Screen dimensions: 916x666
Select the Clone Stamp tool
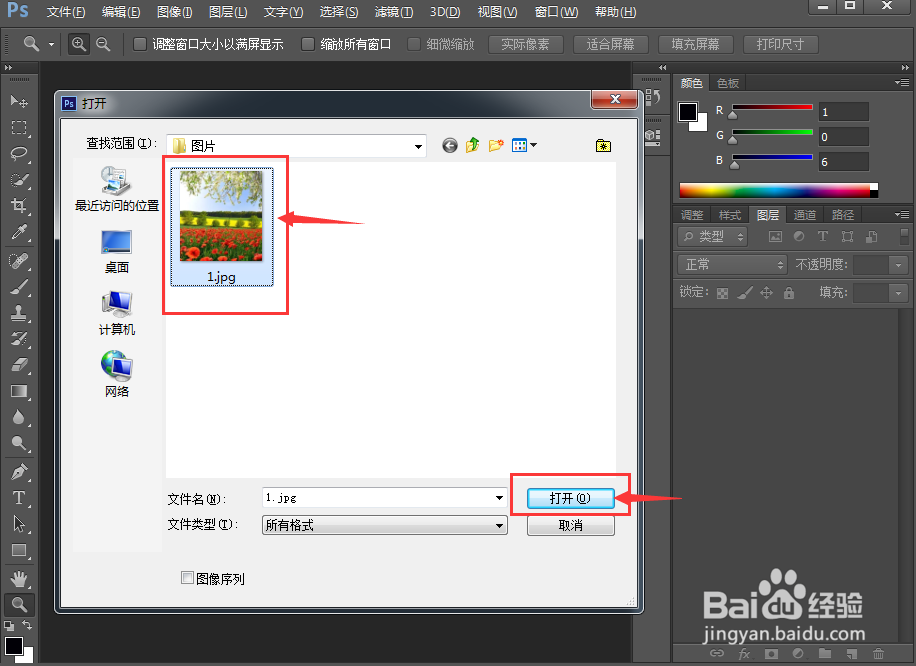point(19,313)
